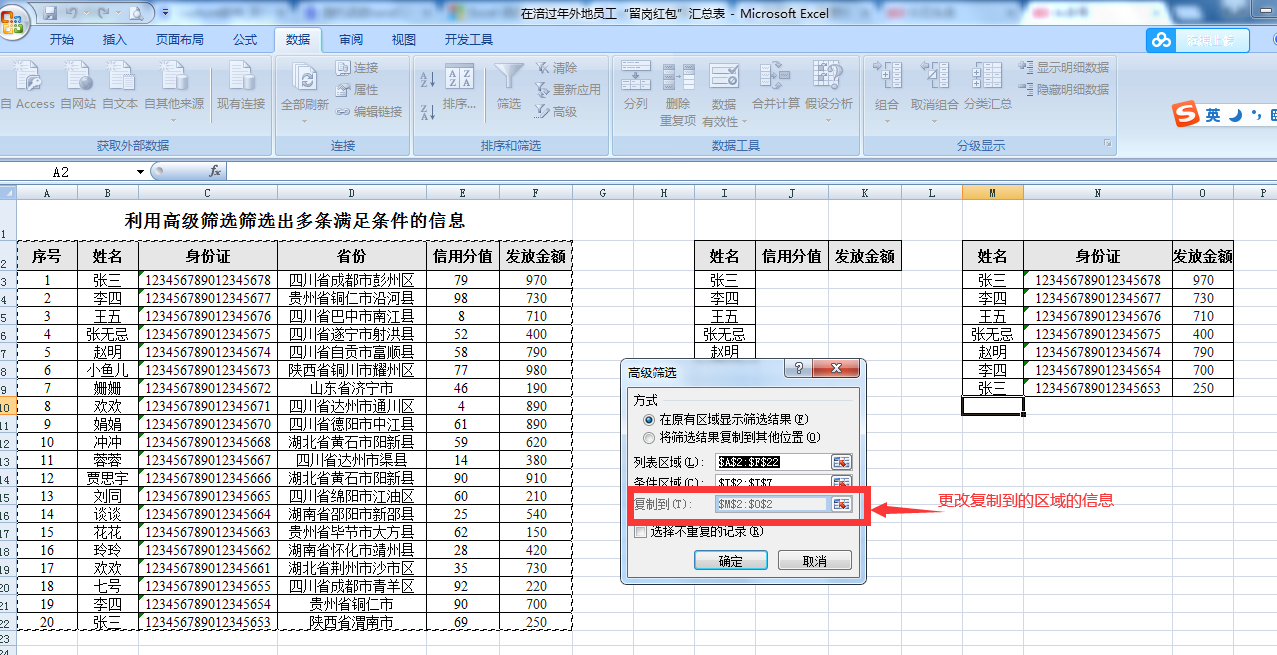Click Hide Detail (隐藏明细数据) icon
The image size is (1277, 655).
pyautogui.click(x=1064, y=90)
